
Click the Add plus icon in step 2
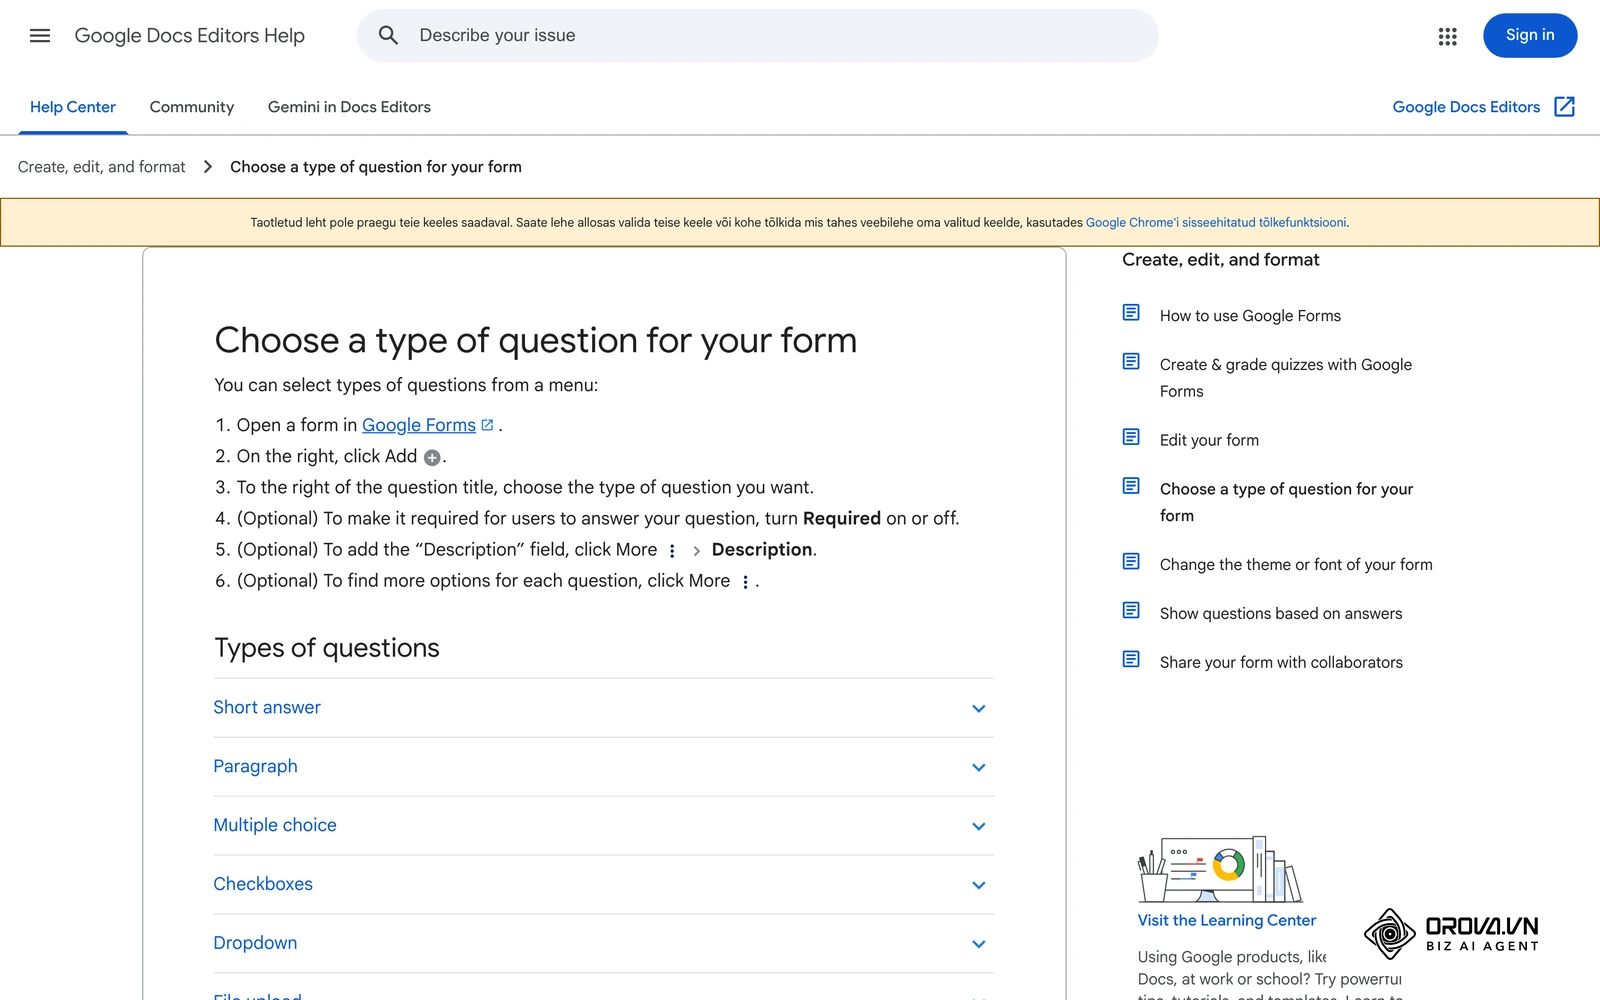(432, 458)
